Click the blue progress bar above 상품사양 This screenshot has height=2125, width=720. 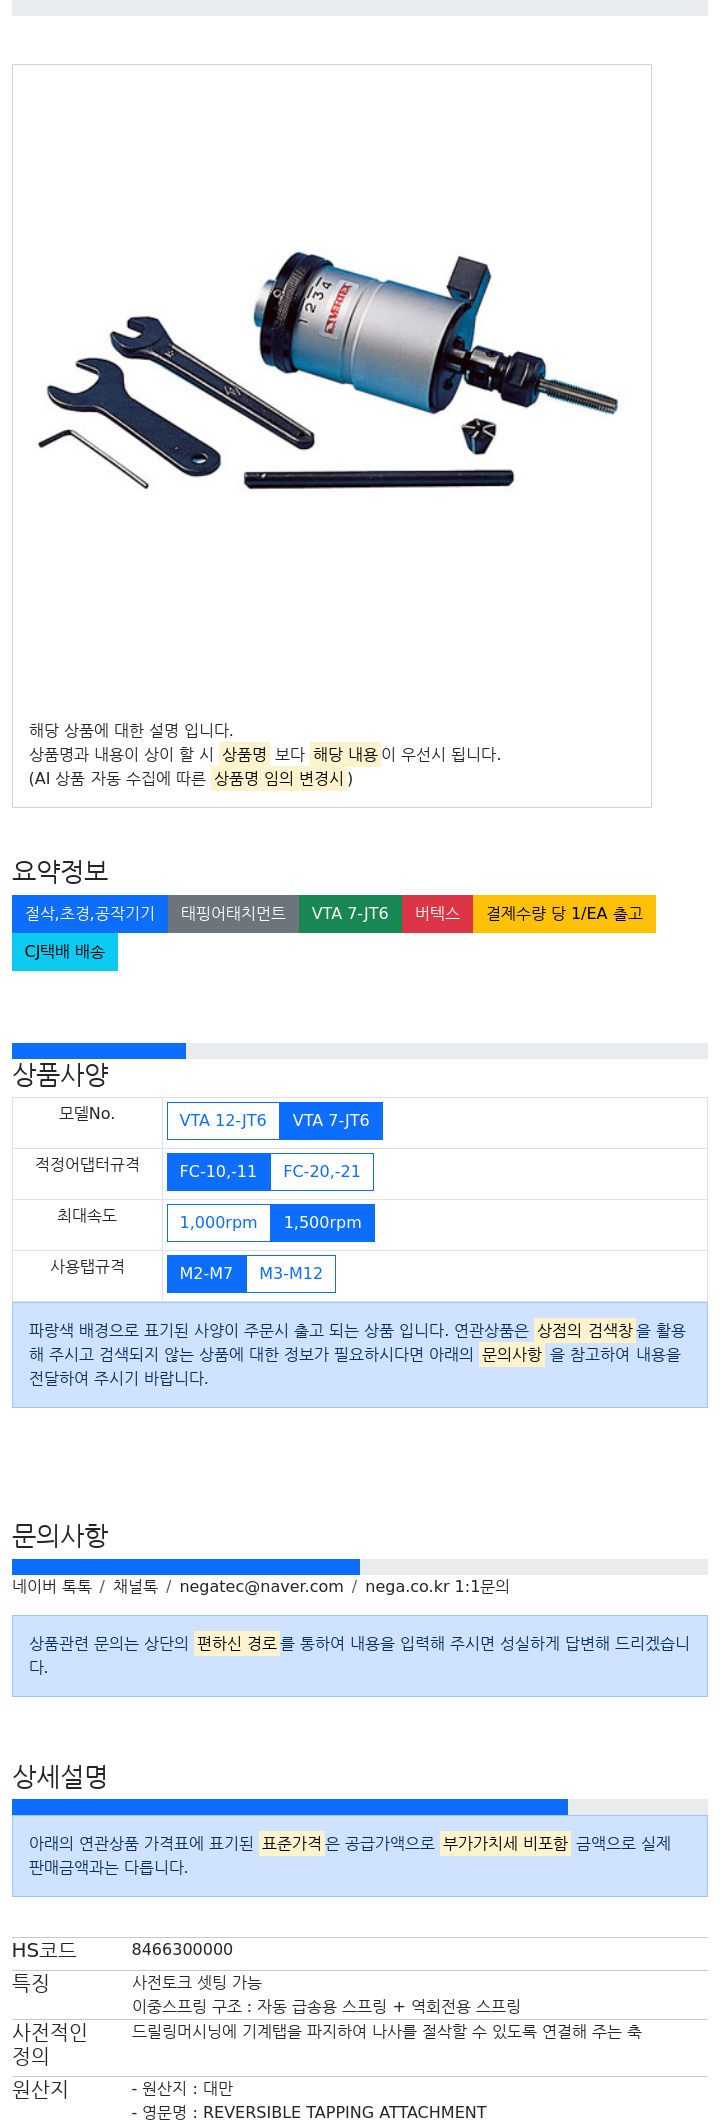tap(99, 1051)
